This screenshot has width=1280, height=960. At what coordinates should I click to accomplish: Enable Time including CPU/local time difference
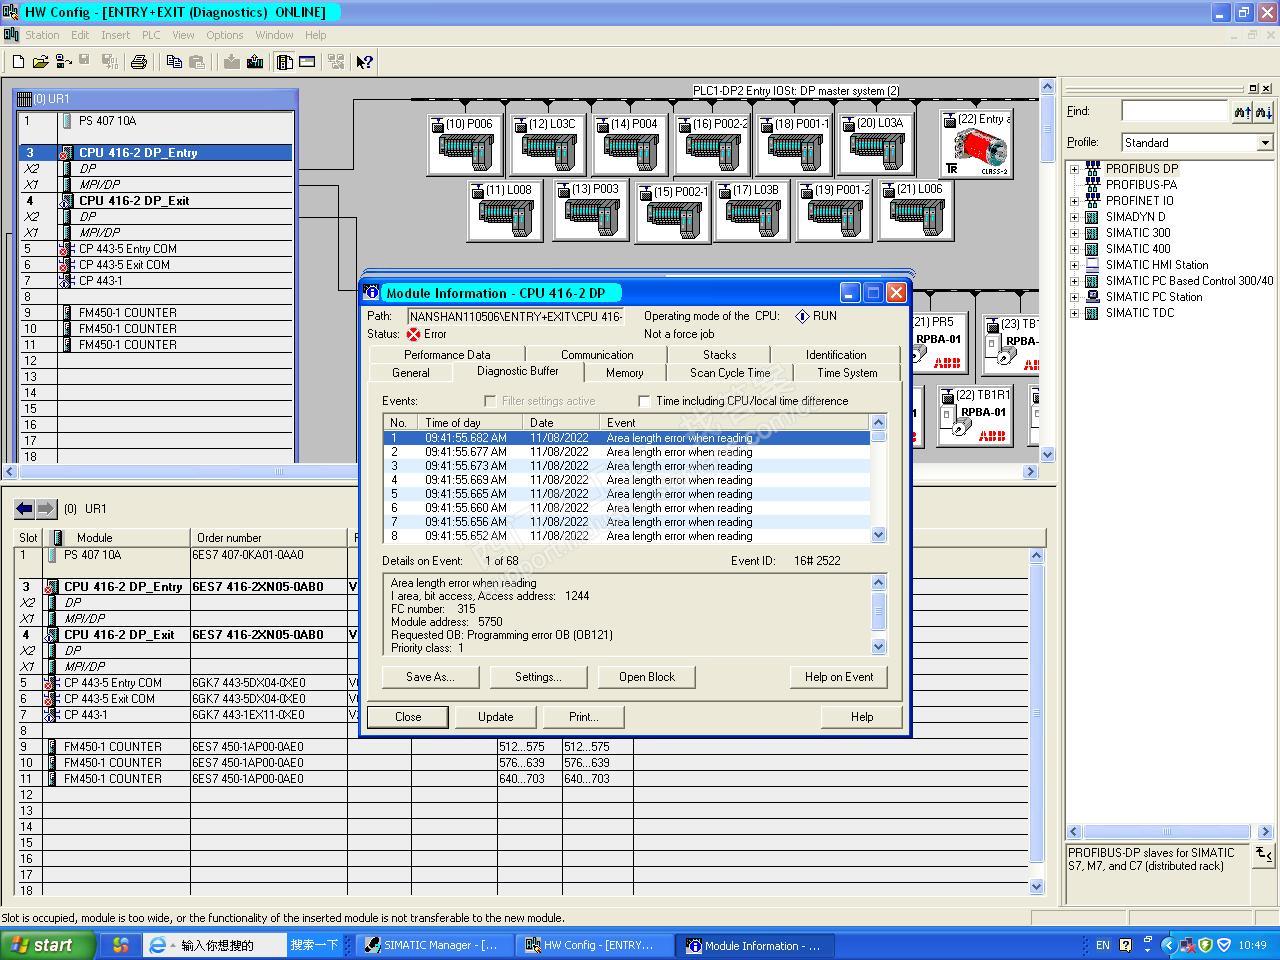pos(644,401)
